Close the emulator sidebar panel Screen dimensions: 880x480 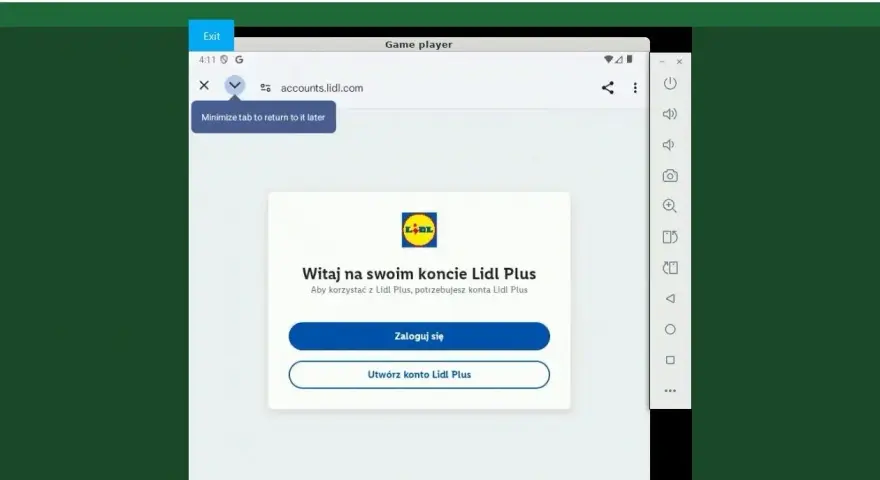680,62
